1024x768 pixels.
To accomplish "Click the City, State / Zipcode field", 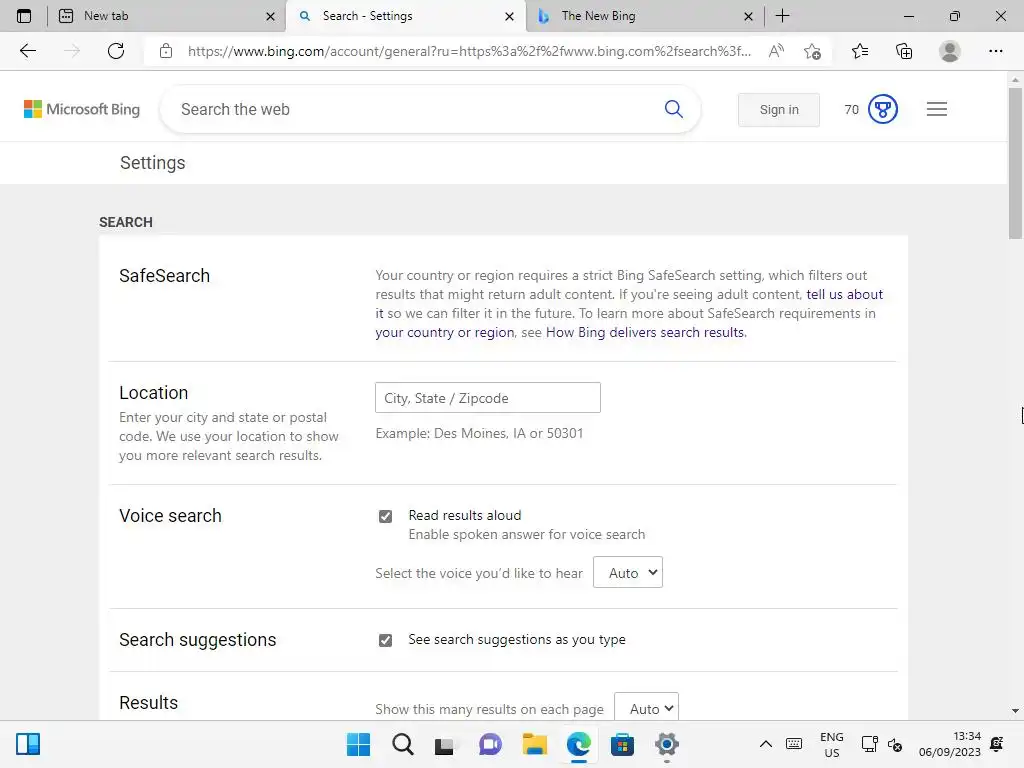I will [x=488, y=398].
